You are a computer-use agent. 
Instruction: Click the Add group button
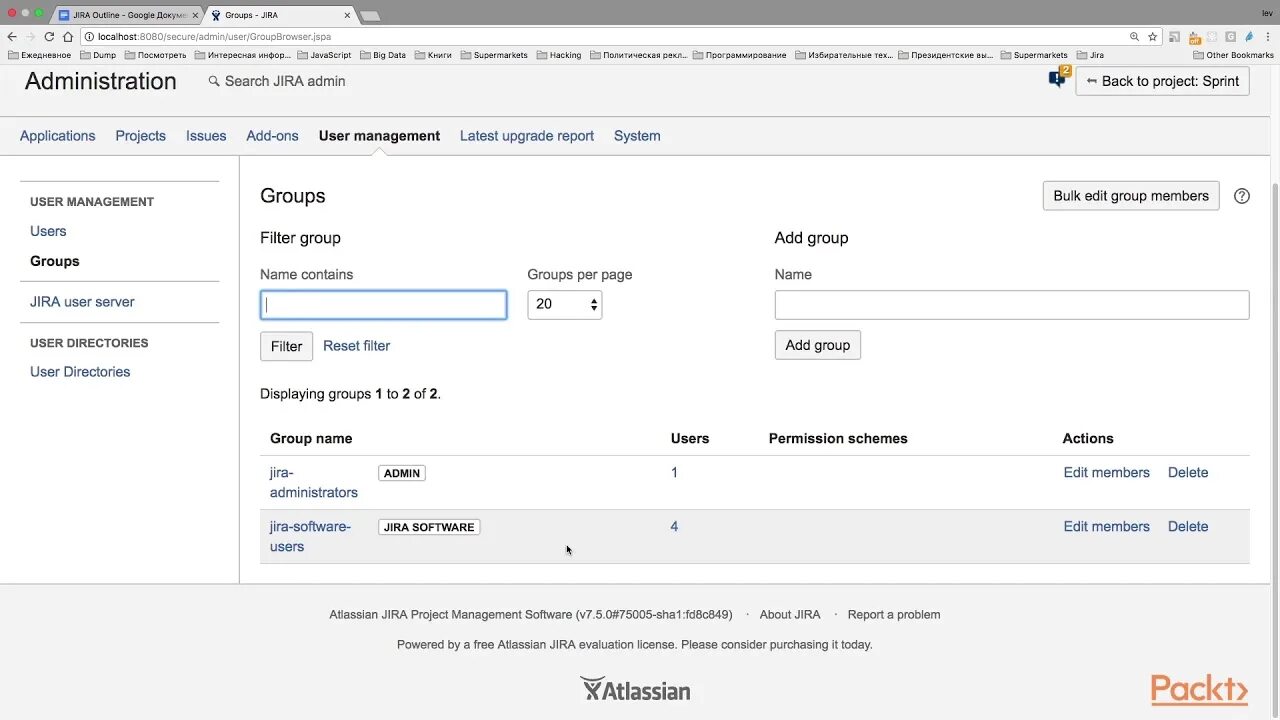click(x=817, y=345)
